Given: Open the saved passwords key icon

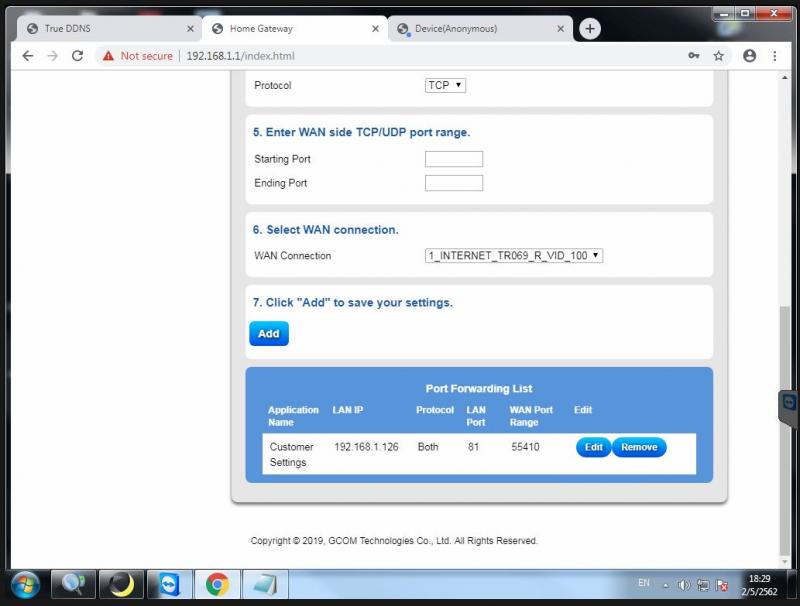Looking at the screenshot, I should click(x=694, y=56).
